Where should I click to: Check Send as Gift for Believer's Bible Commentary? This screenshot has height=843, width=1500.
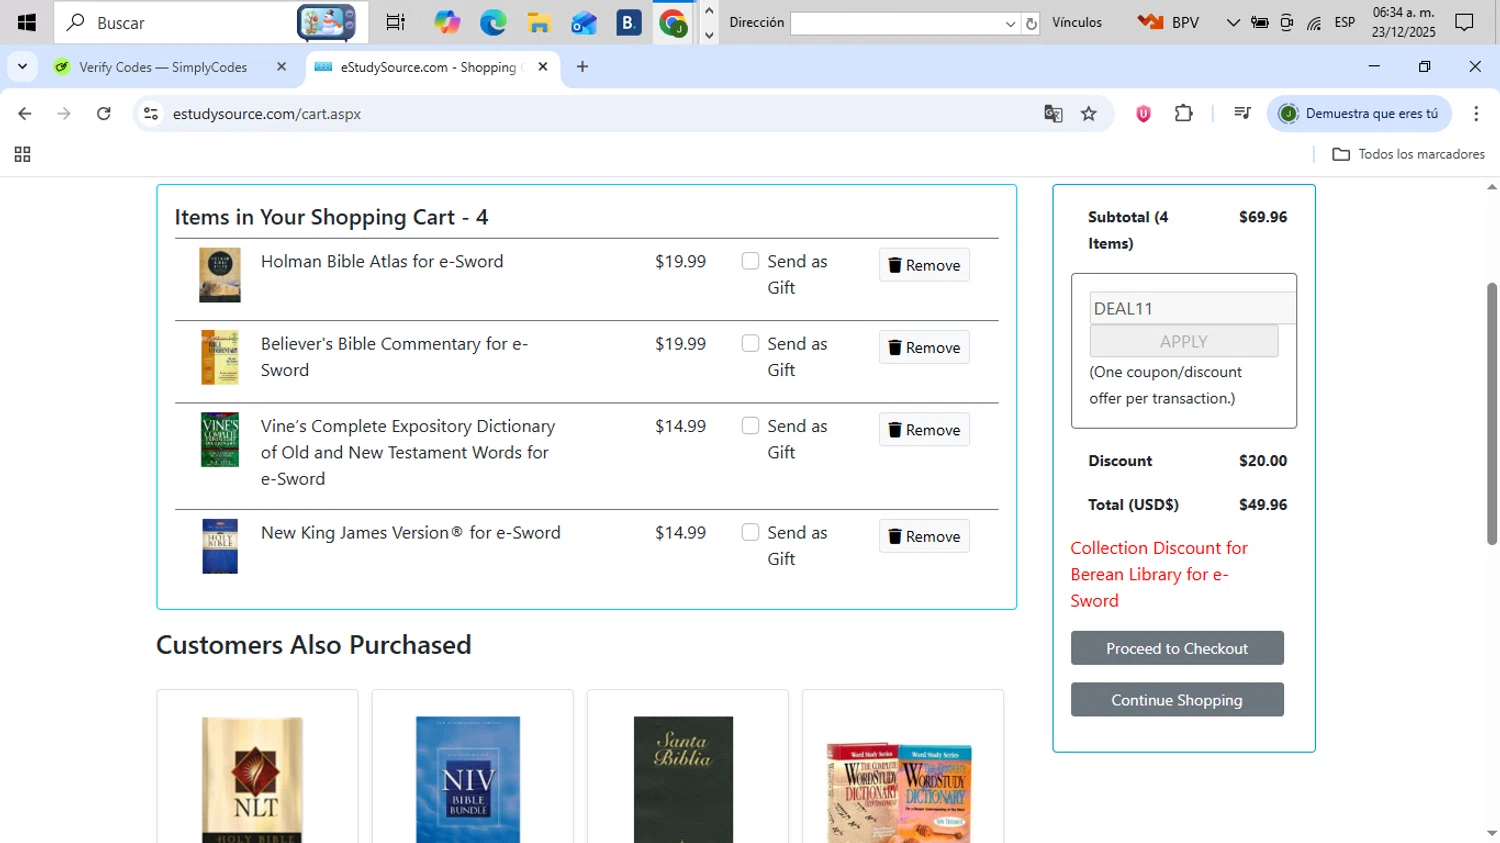click(750, 343)
